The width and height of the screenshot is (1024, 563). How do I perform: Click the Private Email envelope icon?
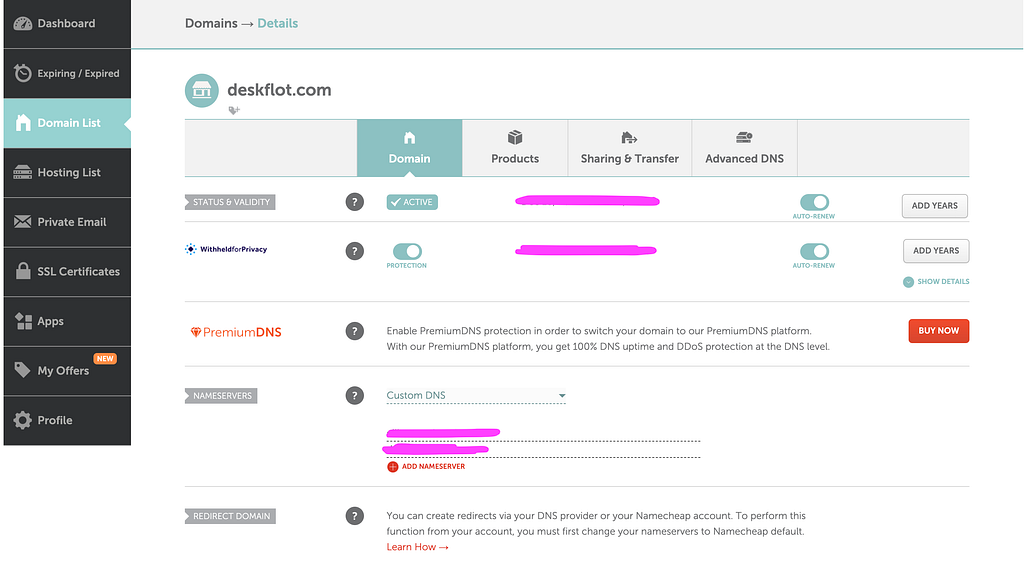tap(23, 222)
